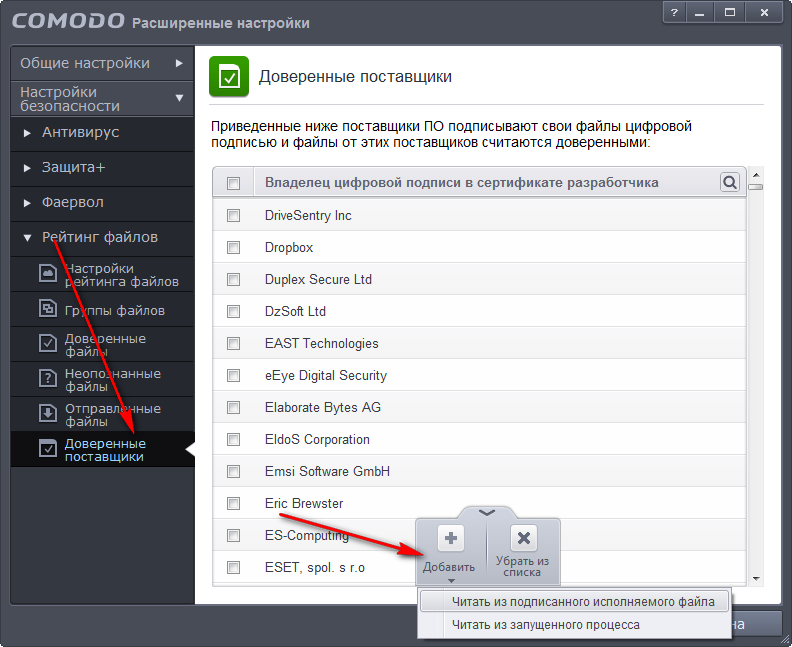792x647 pixels.
Task: Expand the Defense+ (Защита+) tree item
Action: pos(27,168)
